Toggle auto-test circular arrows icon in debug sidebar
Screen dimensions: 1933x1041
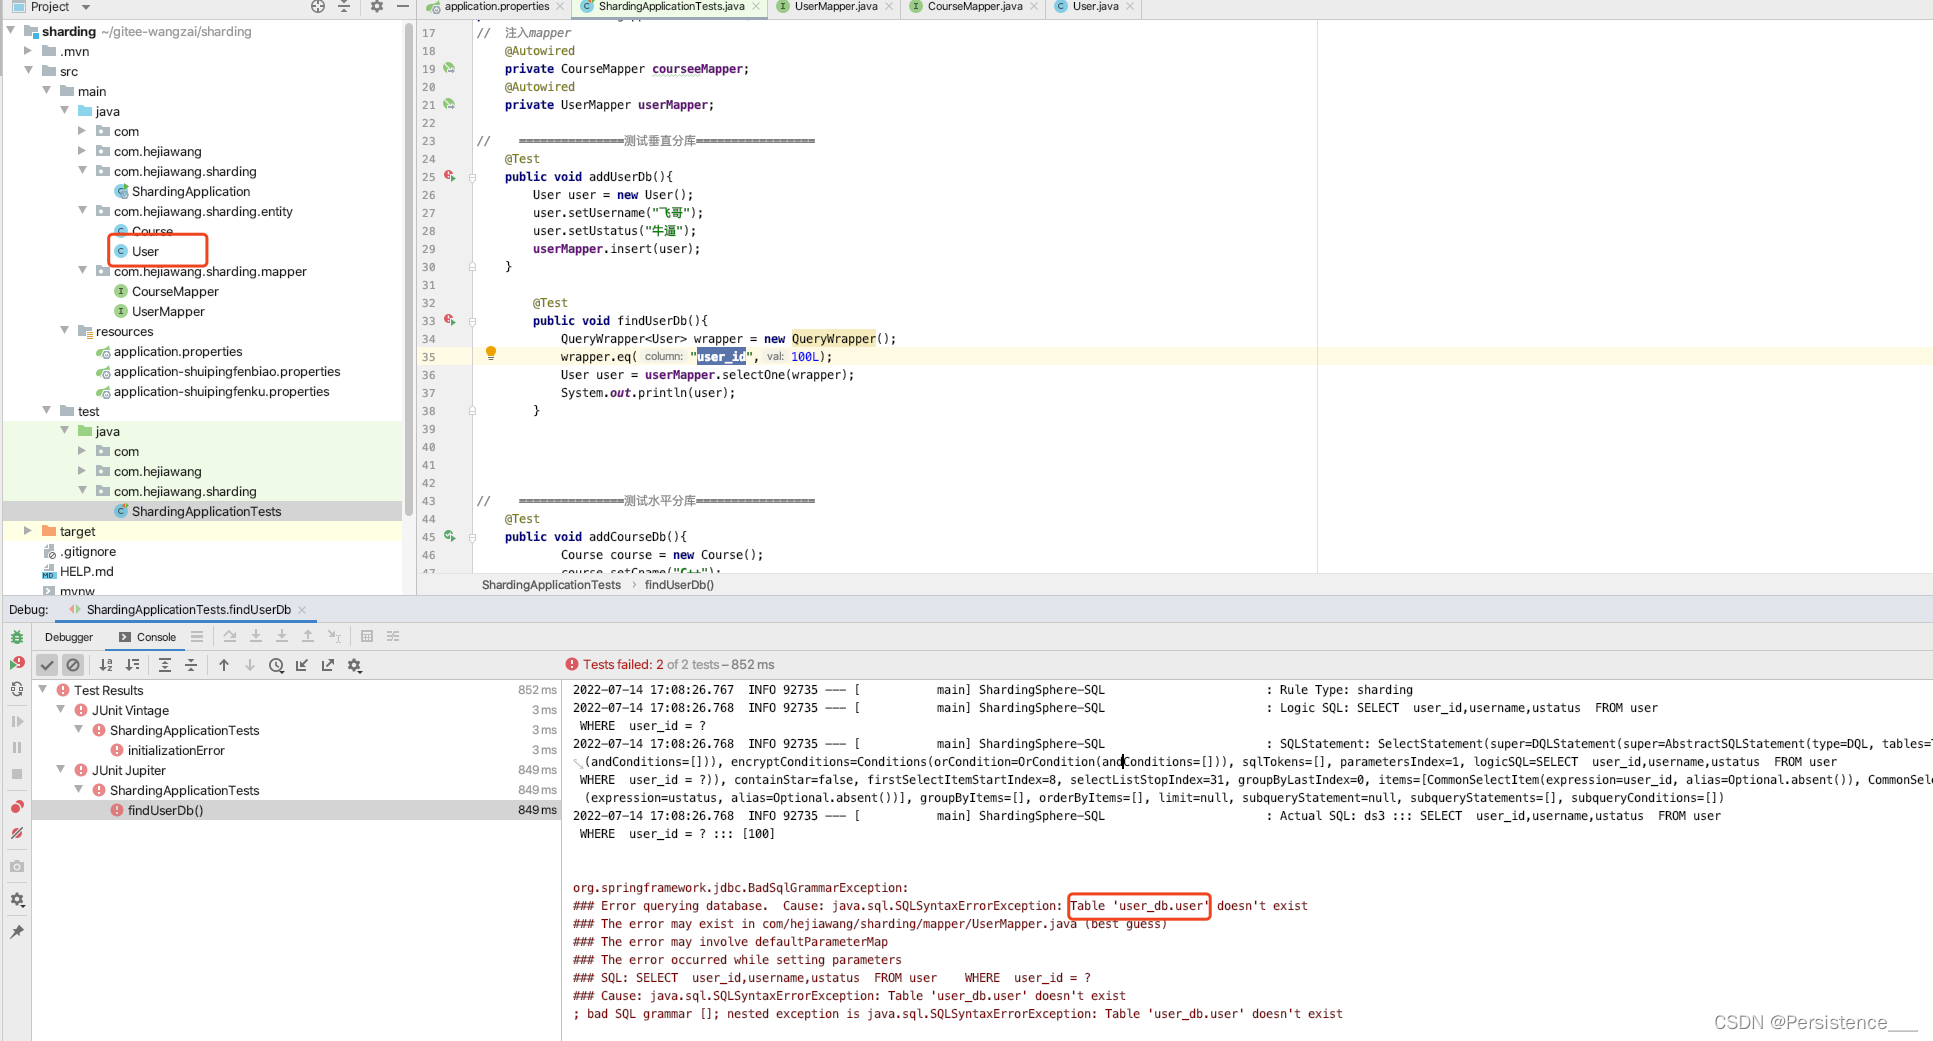click(x=17, y=689)
